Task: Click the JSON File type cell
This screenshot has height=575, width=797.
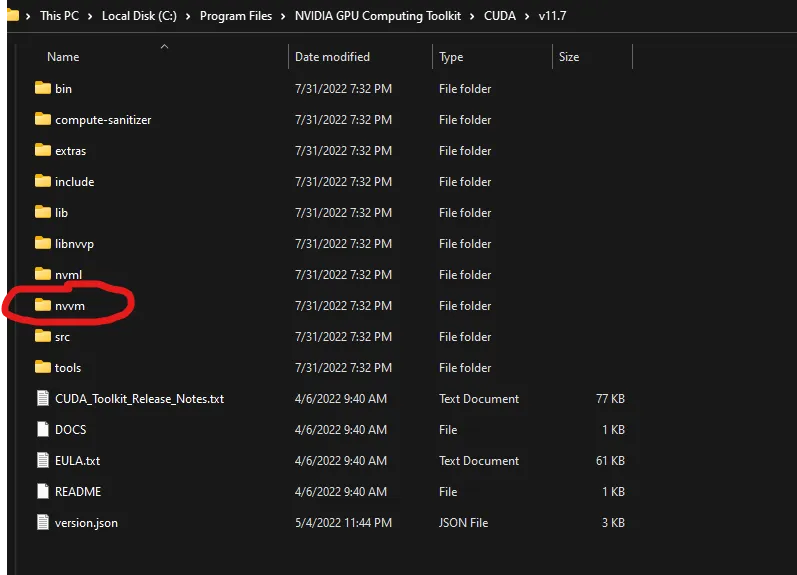Action: 464,523
